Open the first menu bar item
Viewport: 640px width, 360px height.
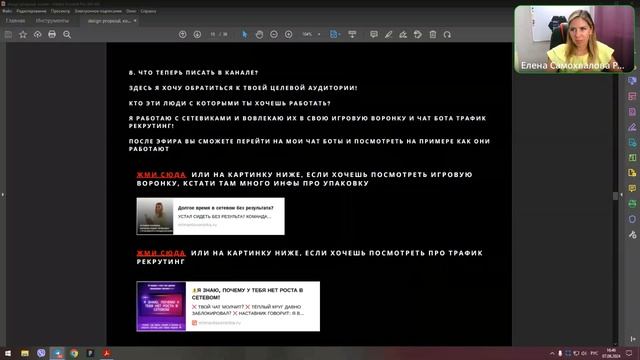tap(7, 11)
